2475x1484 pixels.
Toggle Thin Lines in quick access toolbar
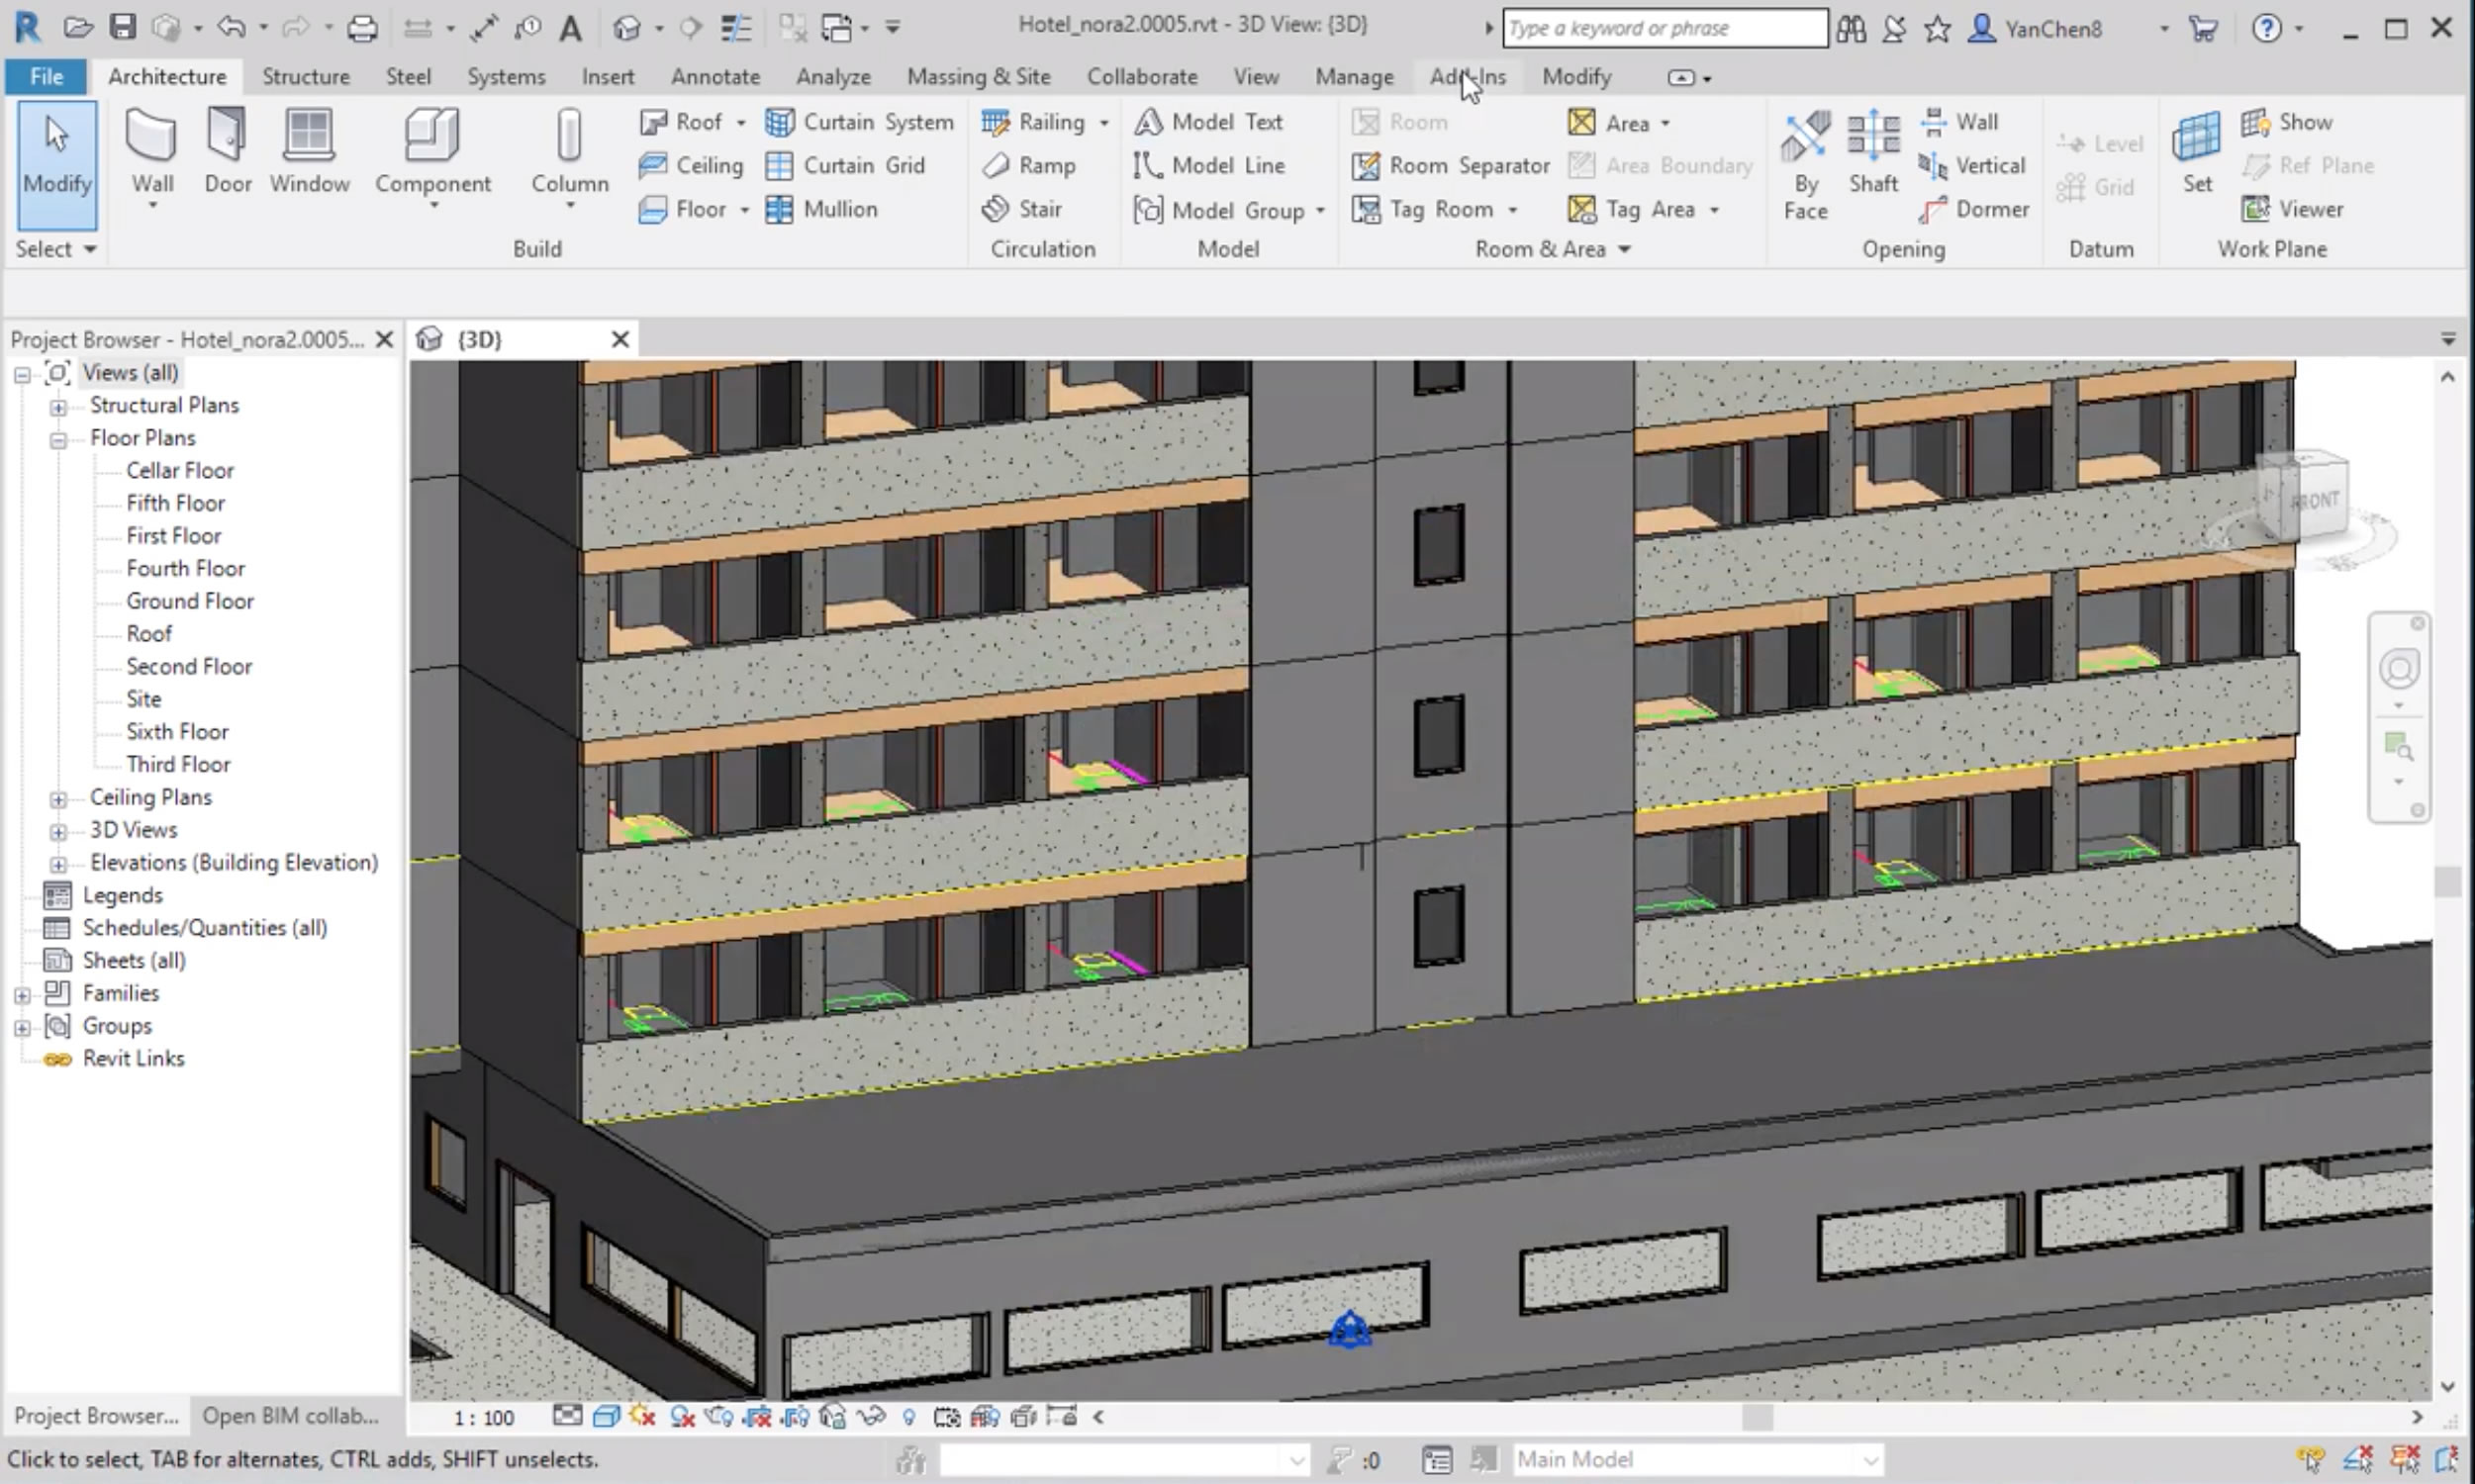[x=736, y=27]
